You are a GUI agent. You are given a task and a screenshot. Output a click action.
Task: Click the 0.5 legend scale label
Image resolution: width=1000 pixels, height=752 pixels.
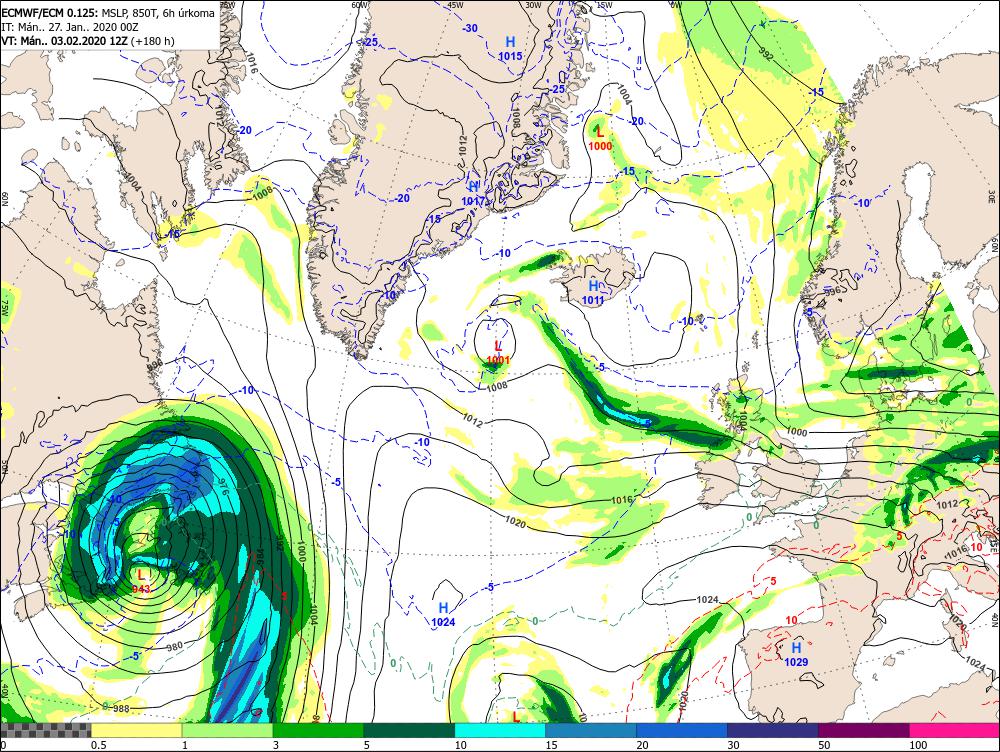[x=98, y=745]
